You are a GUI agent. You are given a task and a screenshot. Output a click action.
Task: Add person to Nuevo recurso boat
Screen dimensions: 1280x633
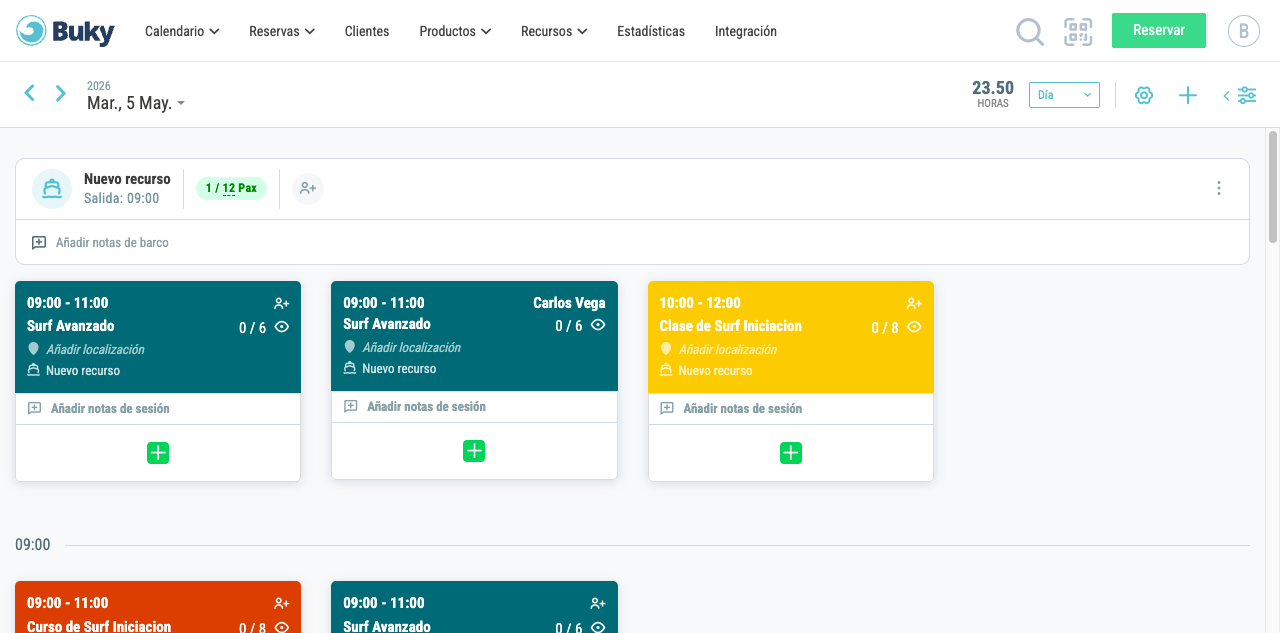pyautogui.click(x=308, y=188)
